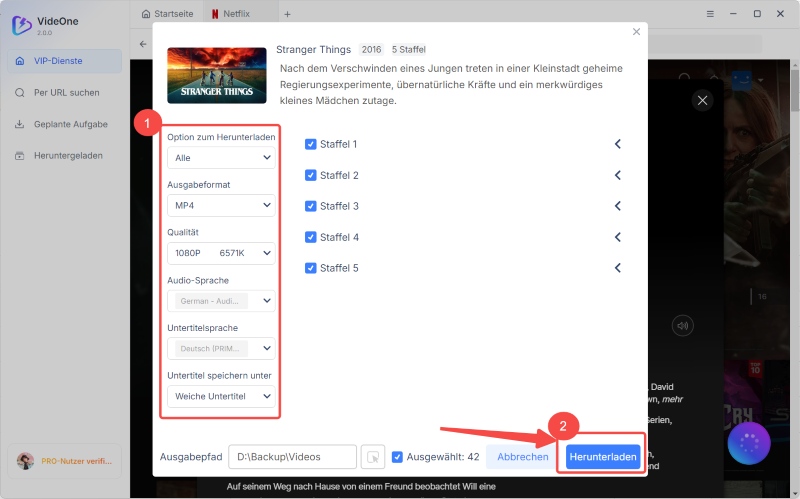The image size is (800, 499).
Task: Click the 5 Staffel tag
Action: tap(408, 49)
